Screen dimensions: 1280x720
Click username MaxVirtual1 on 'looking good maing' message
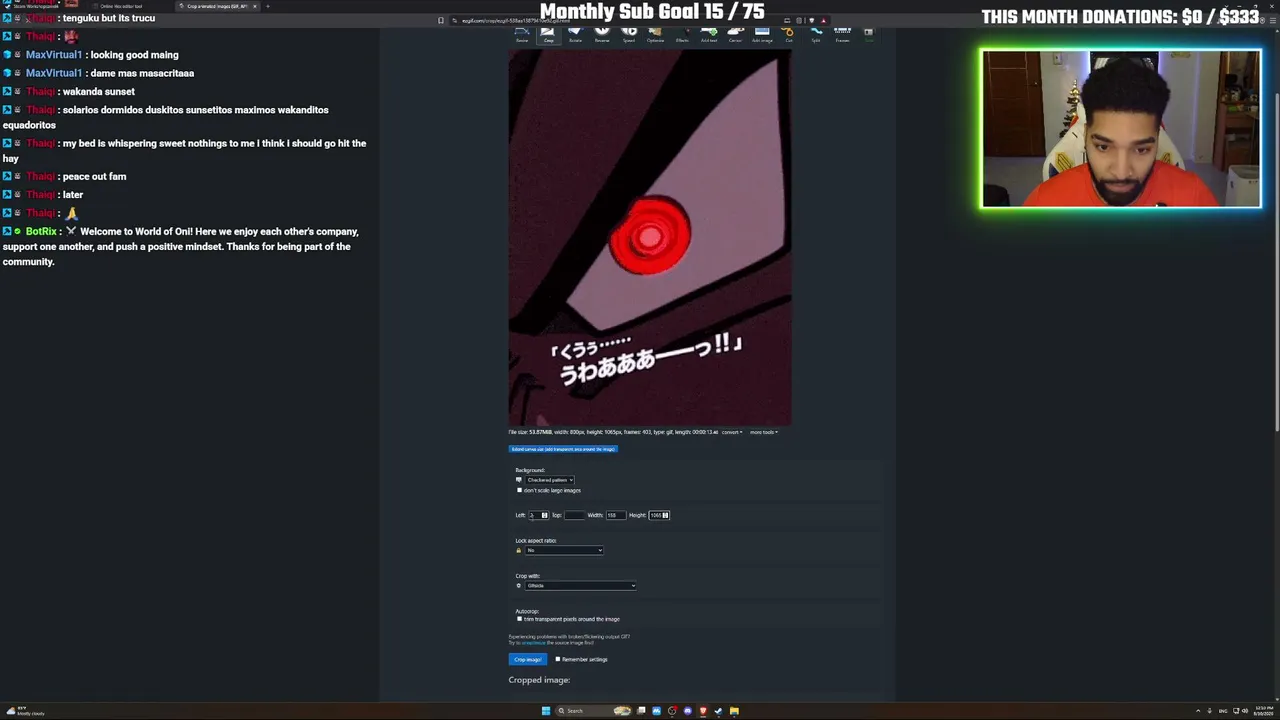(x=54, y=55)
